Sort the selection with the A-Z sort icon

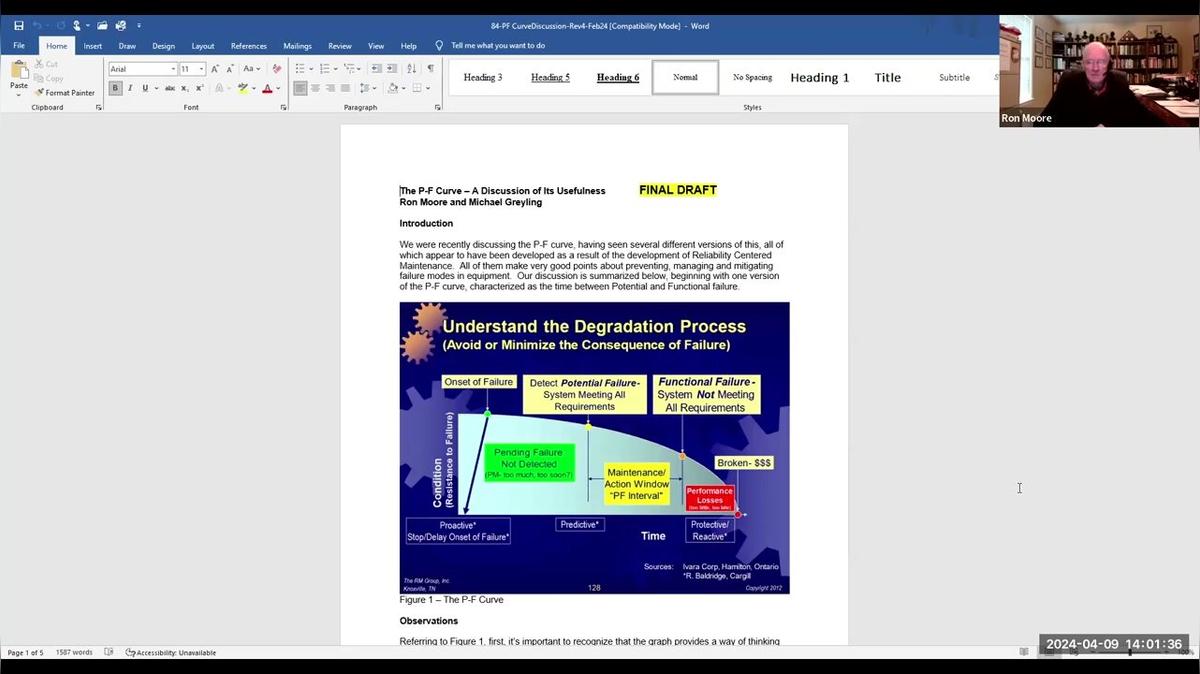point(411,69)
